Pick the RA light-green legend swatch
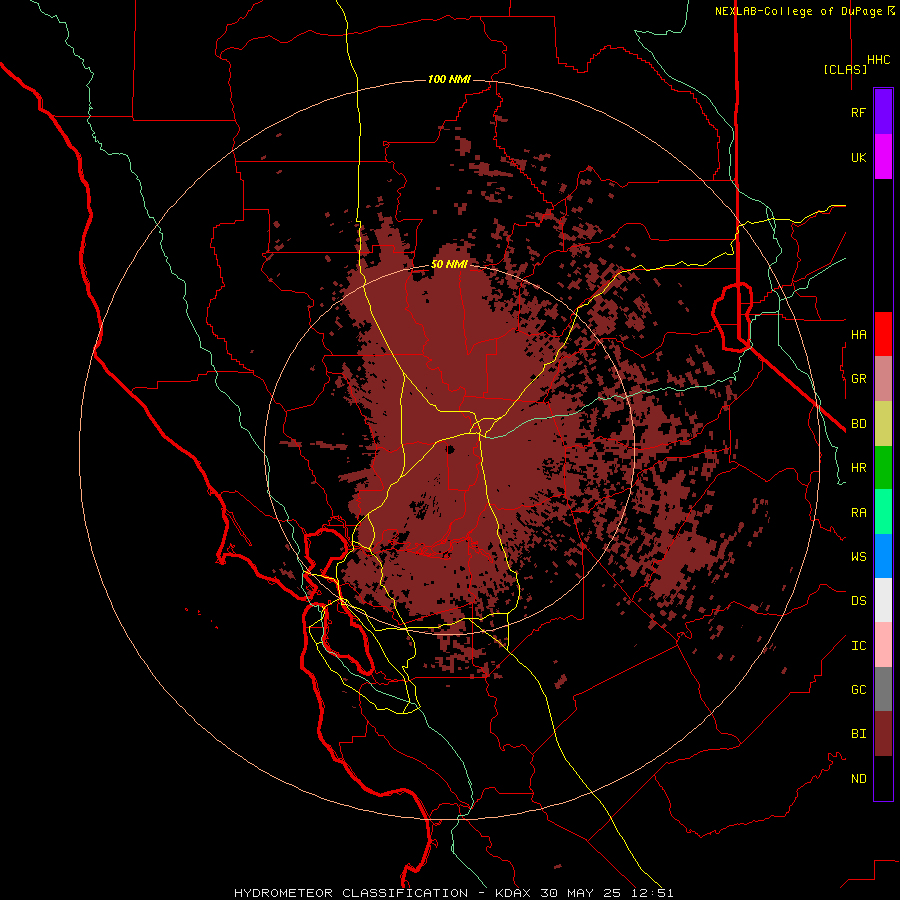The height and width of the screenshot is (900, 900). (x=883, y=512)
